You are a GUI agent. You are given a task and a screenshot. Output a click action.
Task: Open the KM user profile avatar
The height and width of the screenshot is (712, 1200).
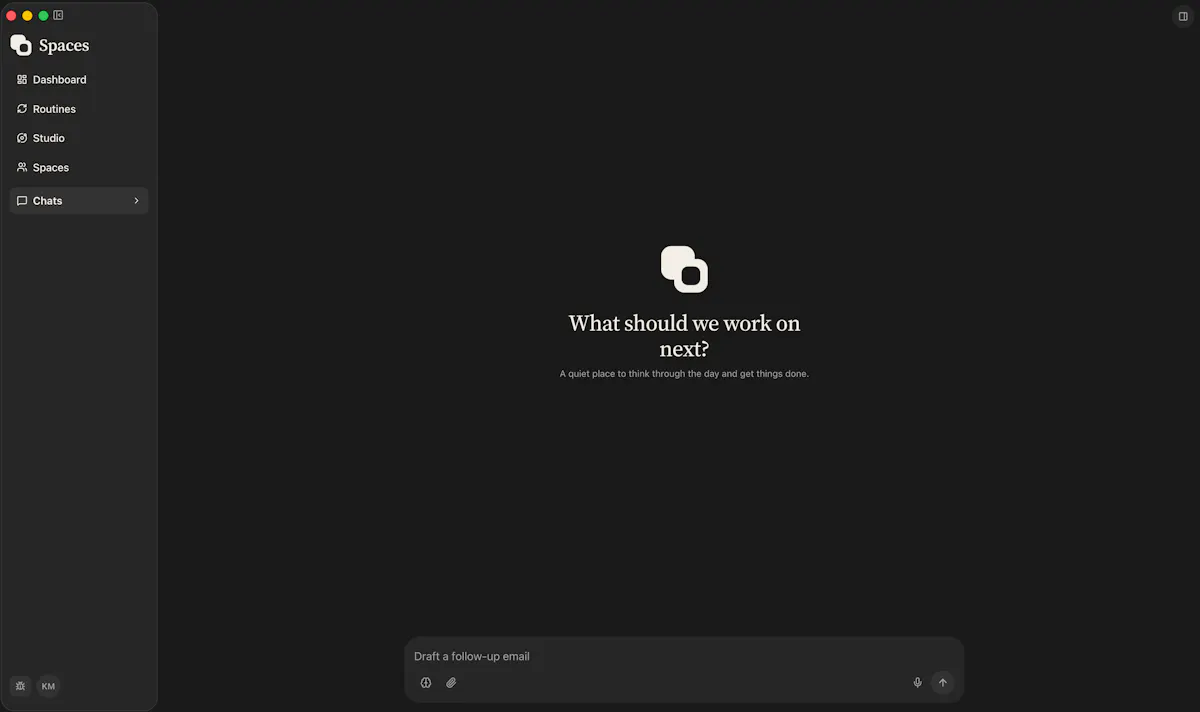click(48, 686)
